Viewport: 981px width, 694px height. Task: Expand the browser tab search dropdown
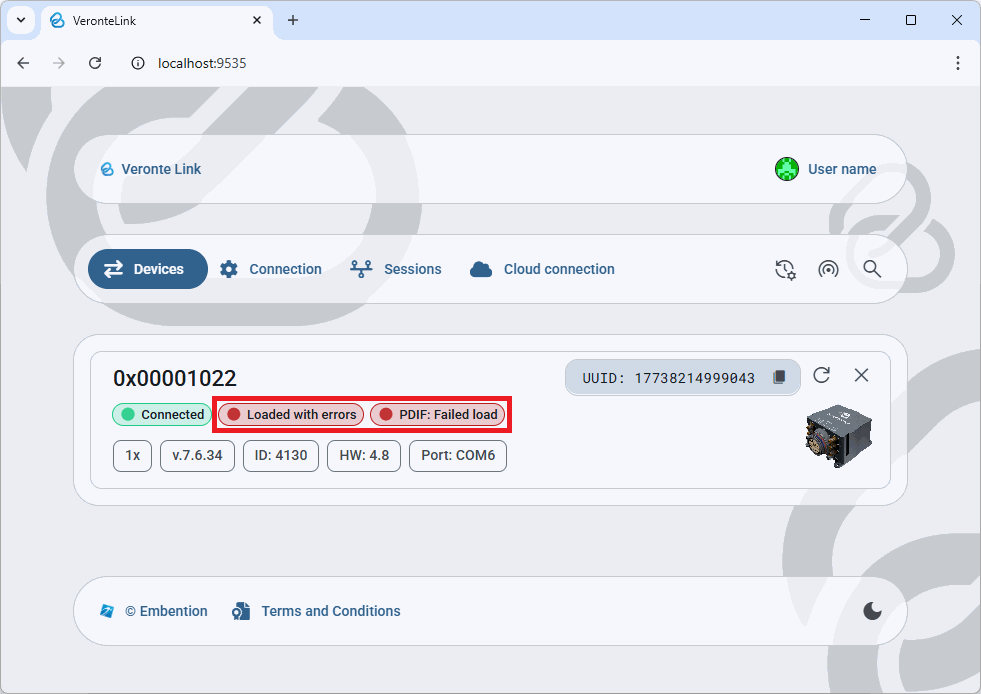pyautogui.click(x=20, y=20)
